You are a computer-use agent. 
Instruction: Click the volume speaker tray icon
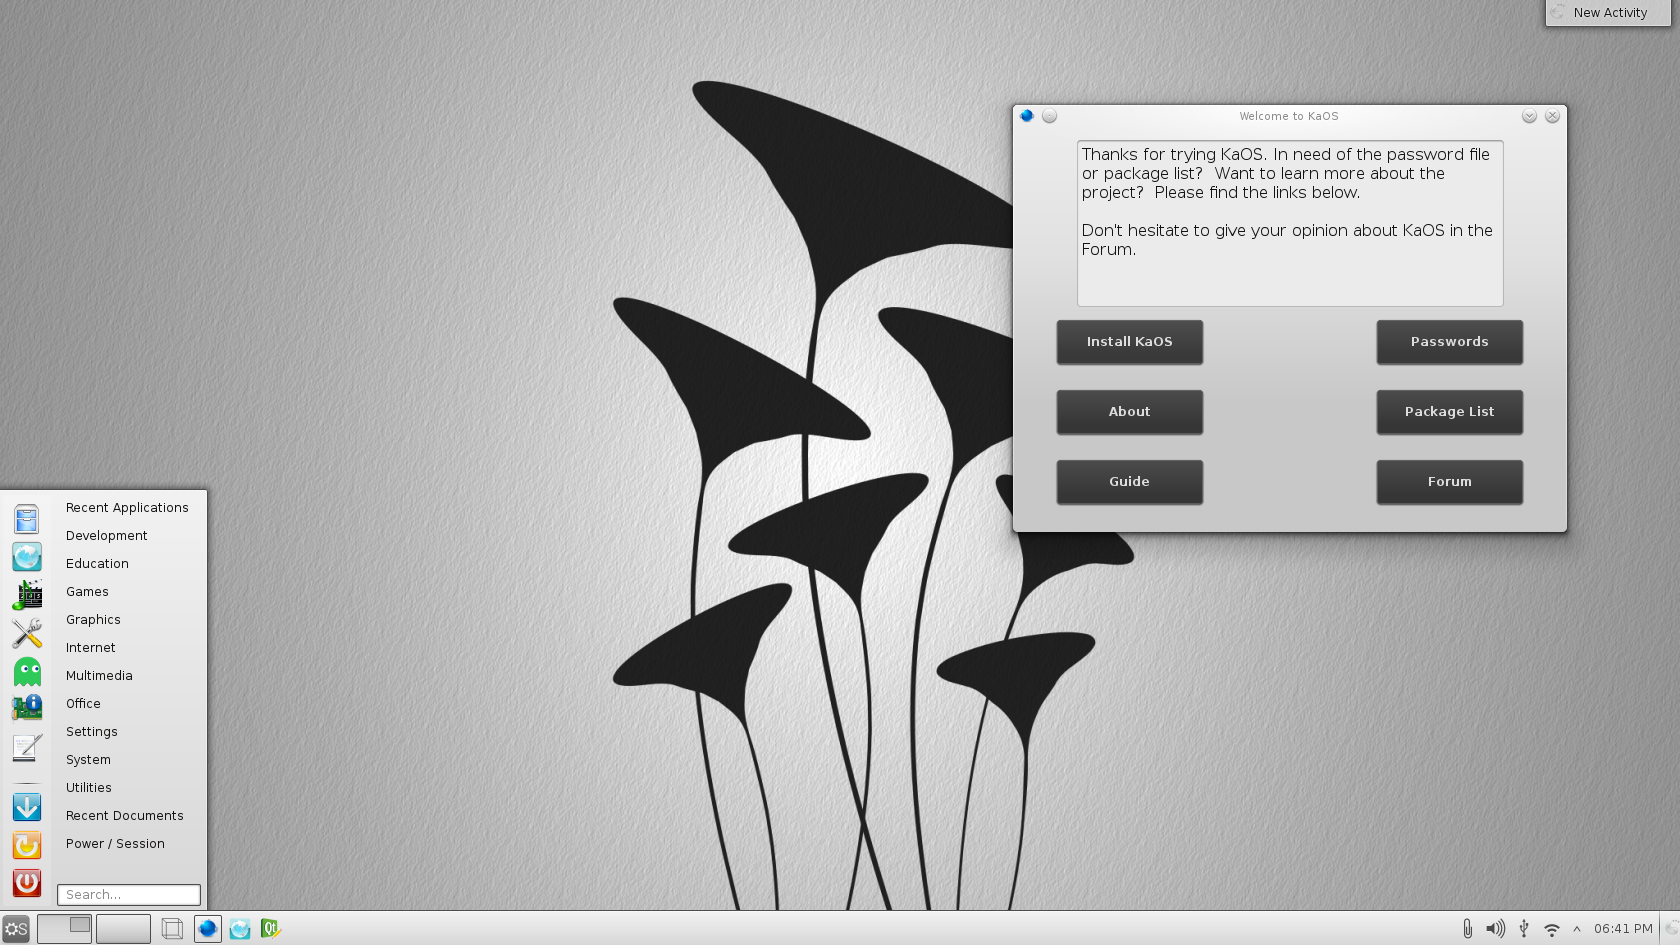[x=1495, y=929]
